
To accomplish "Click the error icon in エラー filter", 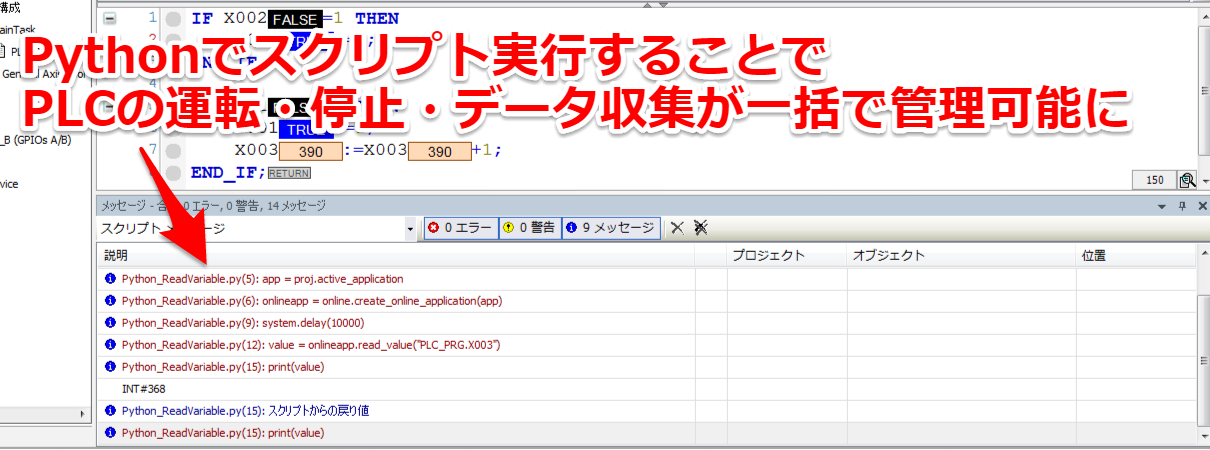I will (433, 228).
